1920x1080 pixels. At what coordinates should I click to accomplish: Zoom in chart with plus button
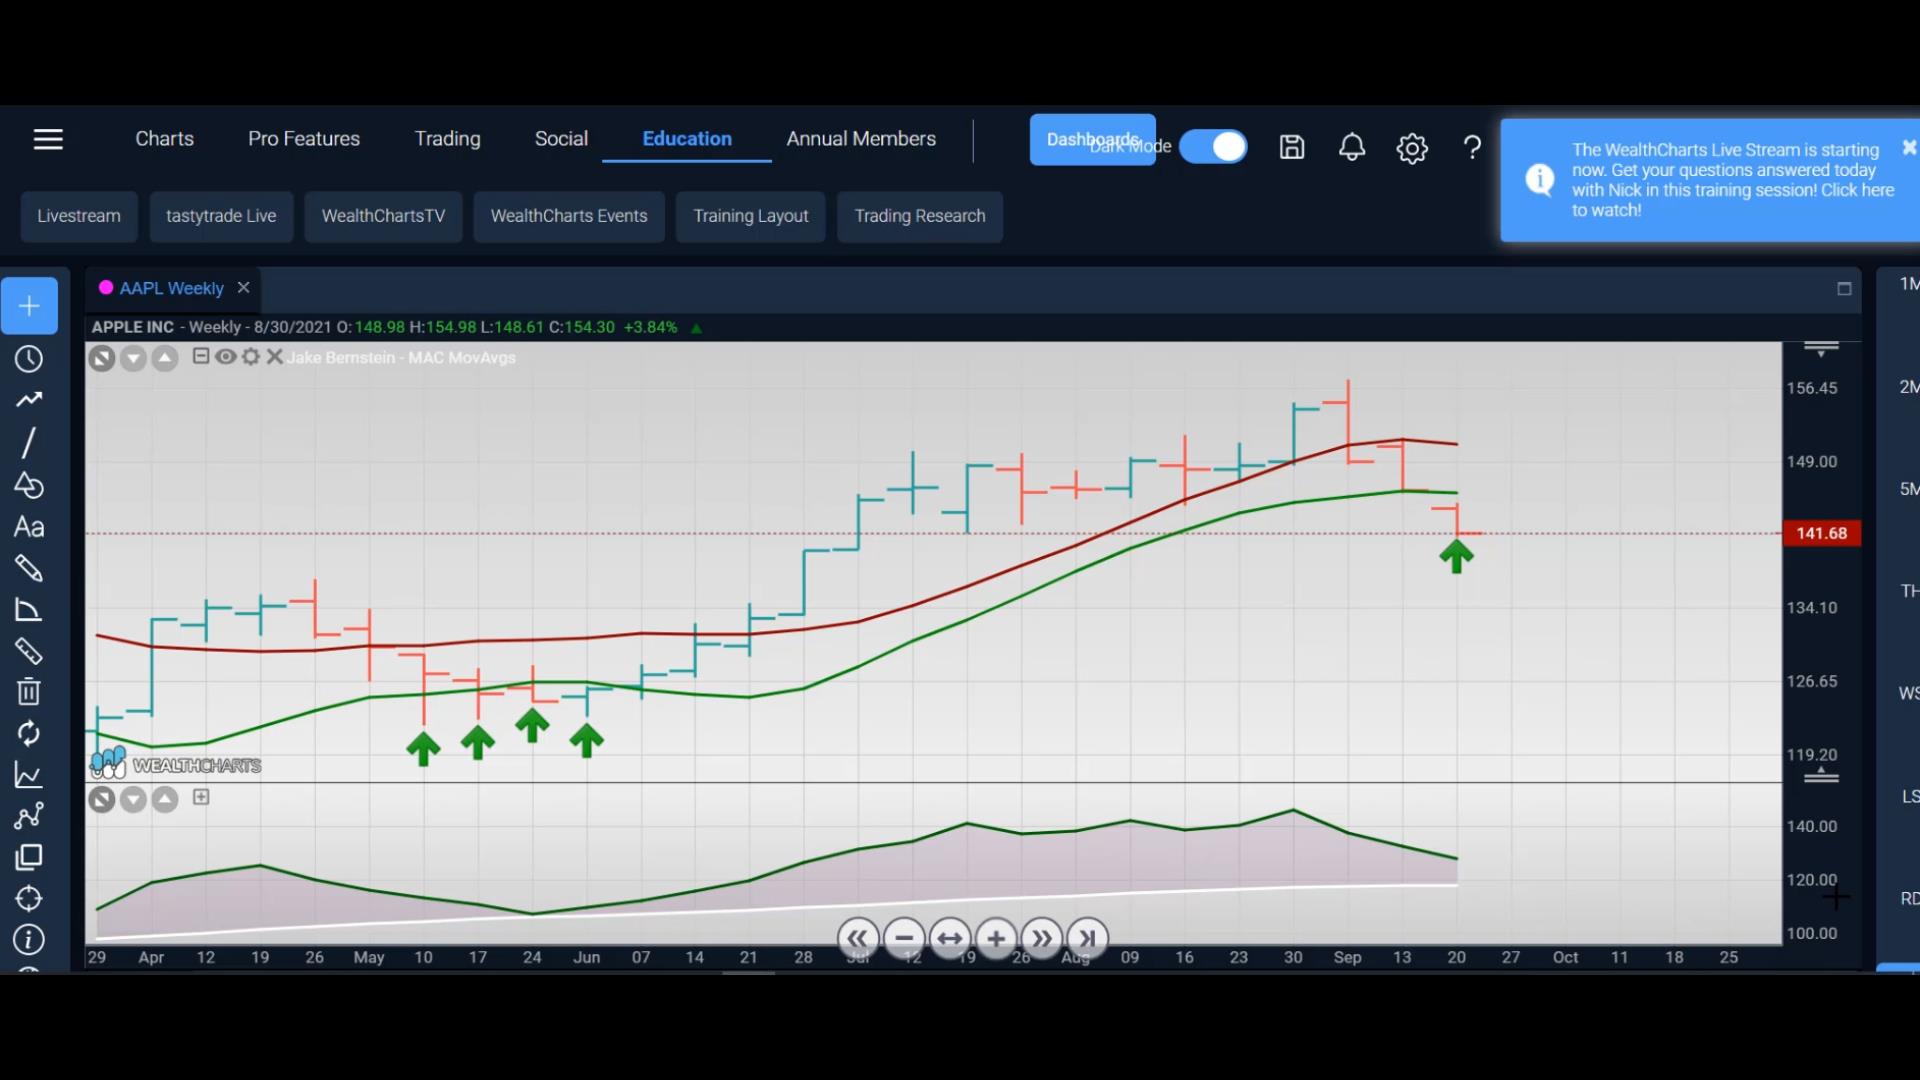click(996, 939)
